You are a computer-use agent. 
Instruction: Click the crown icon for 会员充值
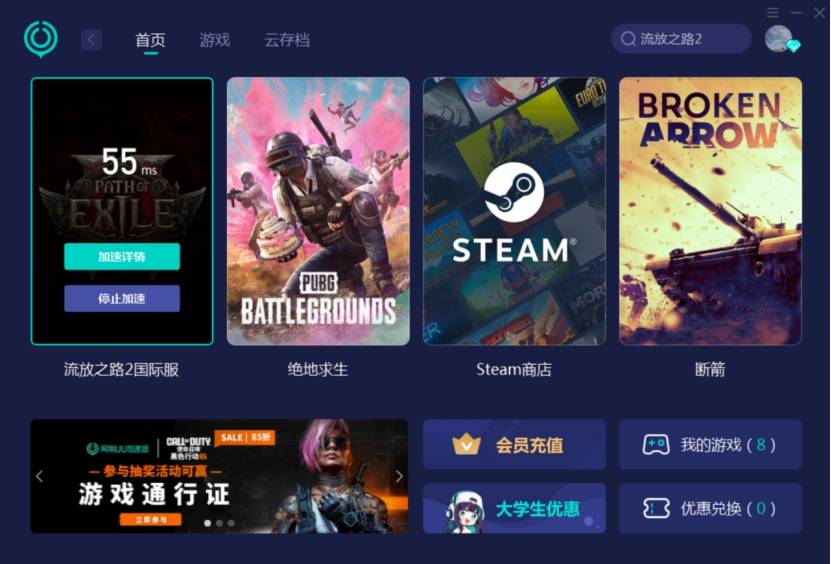466,445
